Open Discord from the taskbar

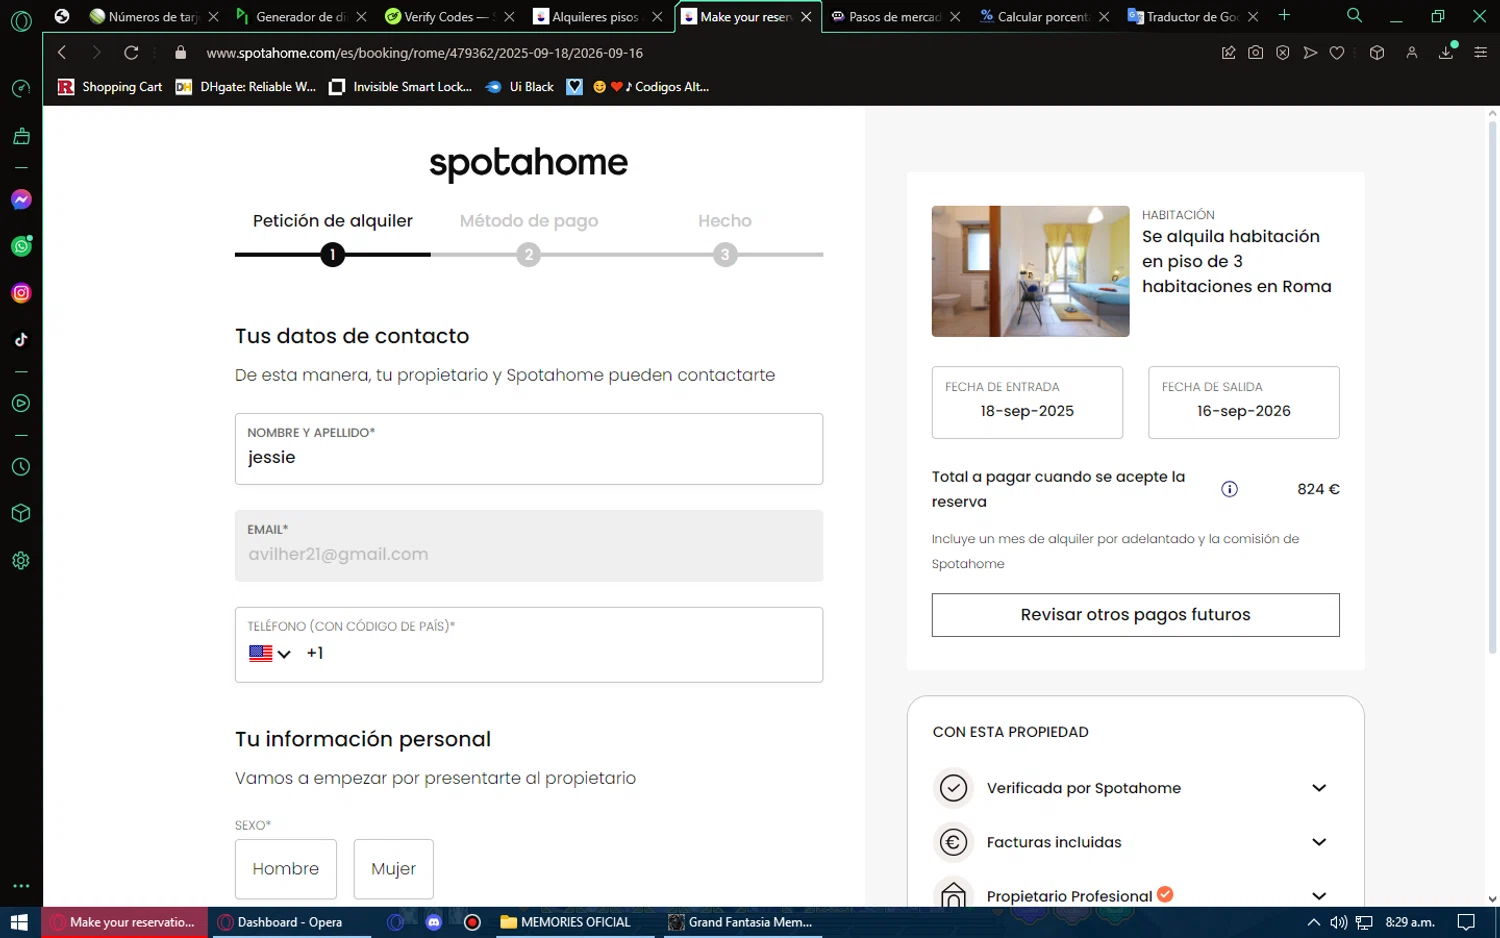434,922
